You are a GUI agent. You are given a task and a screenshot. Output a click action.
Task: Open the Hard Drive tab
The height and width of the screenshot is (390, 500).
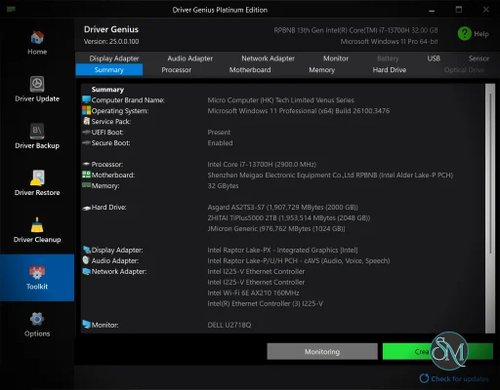[389, 70]
